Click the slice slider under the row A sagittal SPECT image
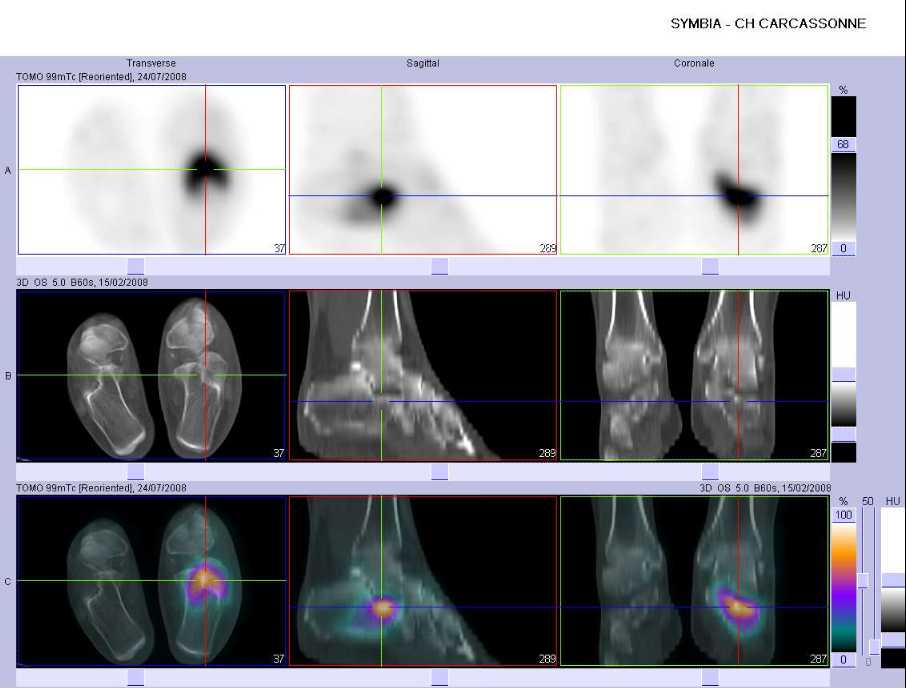Image resolution: width=906 pixels, height=688 pixels. pyautogui.click(x=440, y=266)
